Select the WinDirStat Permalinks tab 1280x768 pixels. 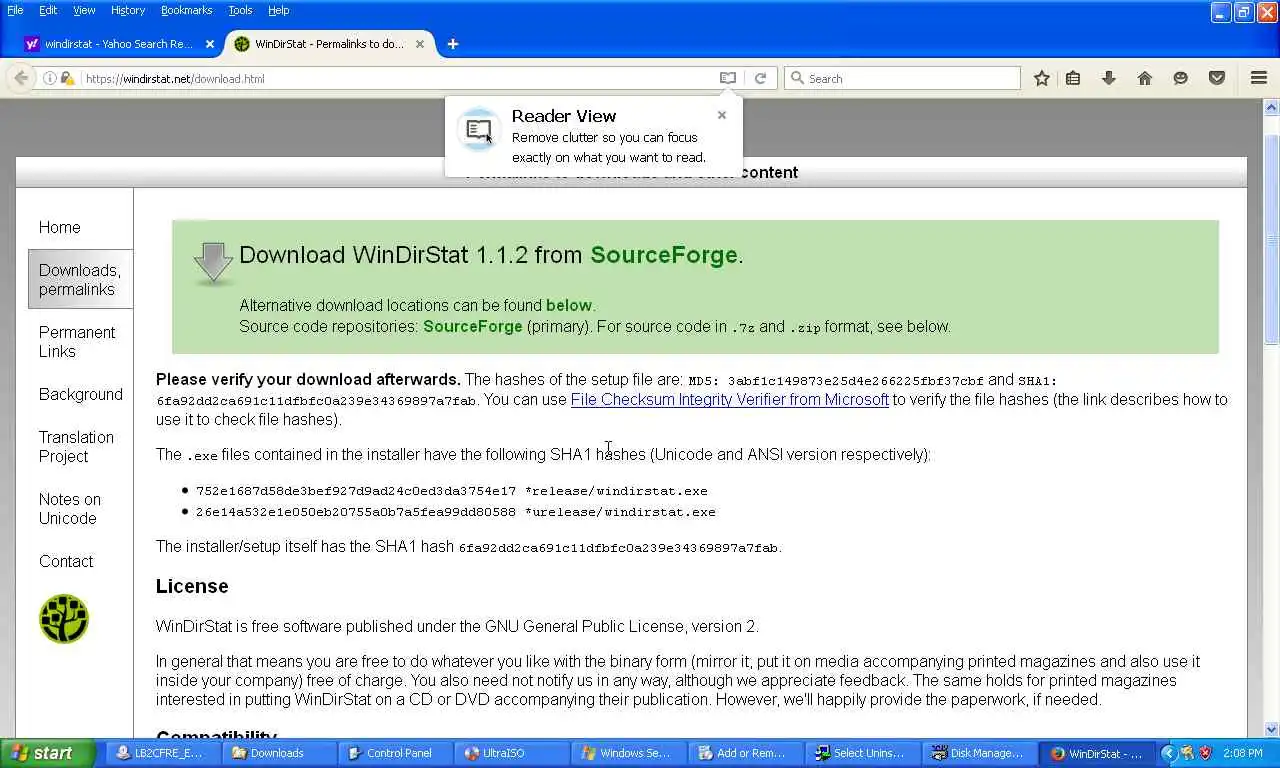(329, 44)
